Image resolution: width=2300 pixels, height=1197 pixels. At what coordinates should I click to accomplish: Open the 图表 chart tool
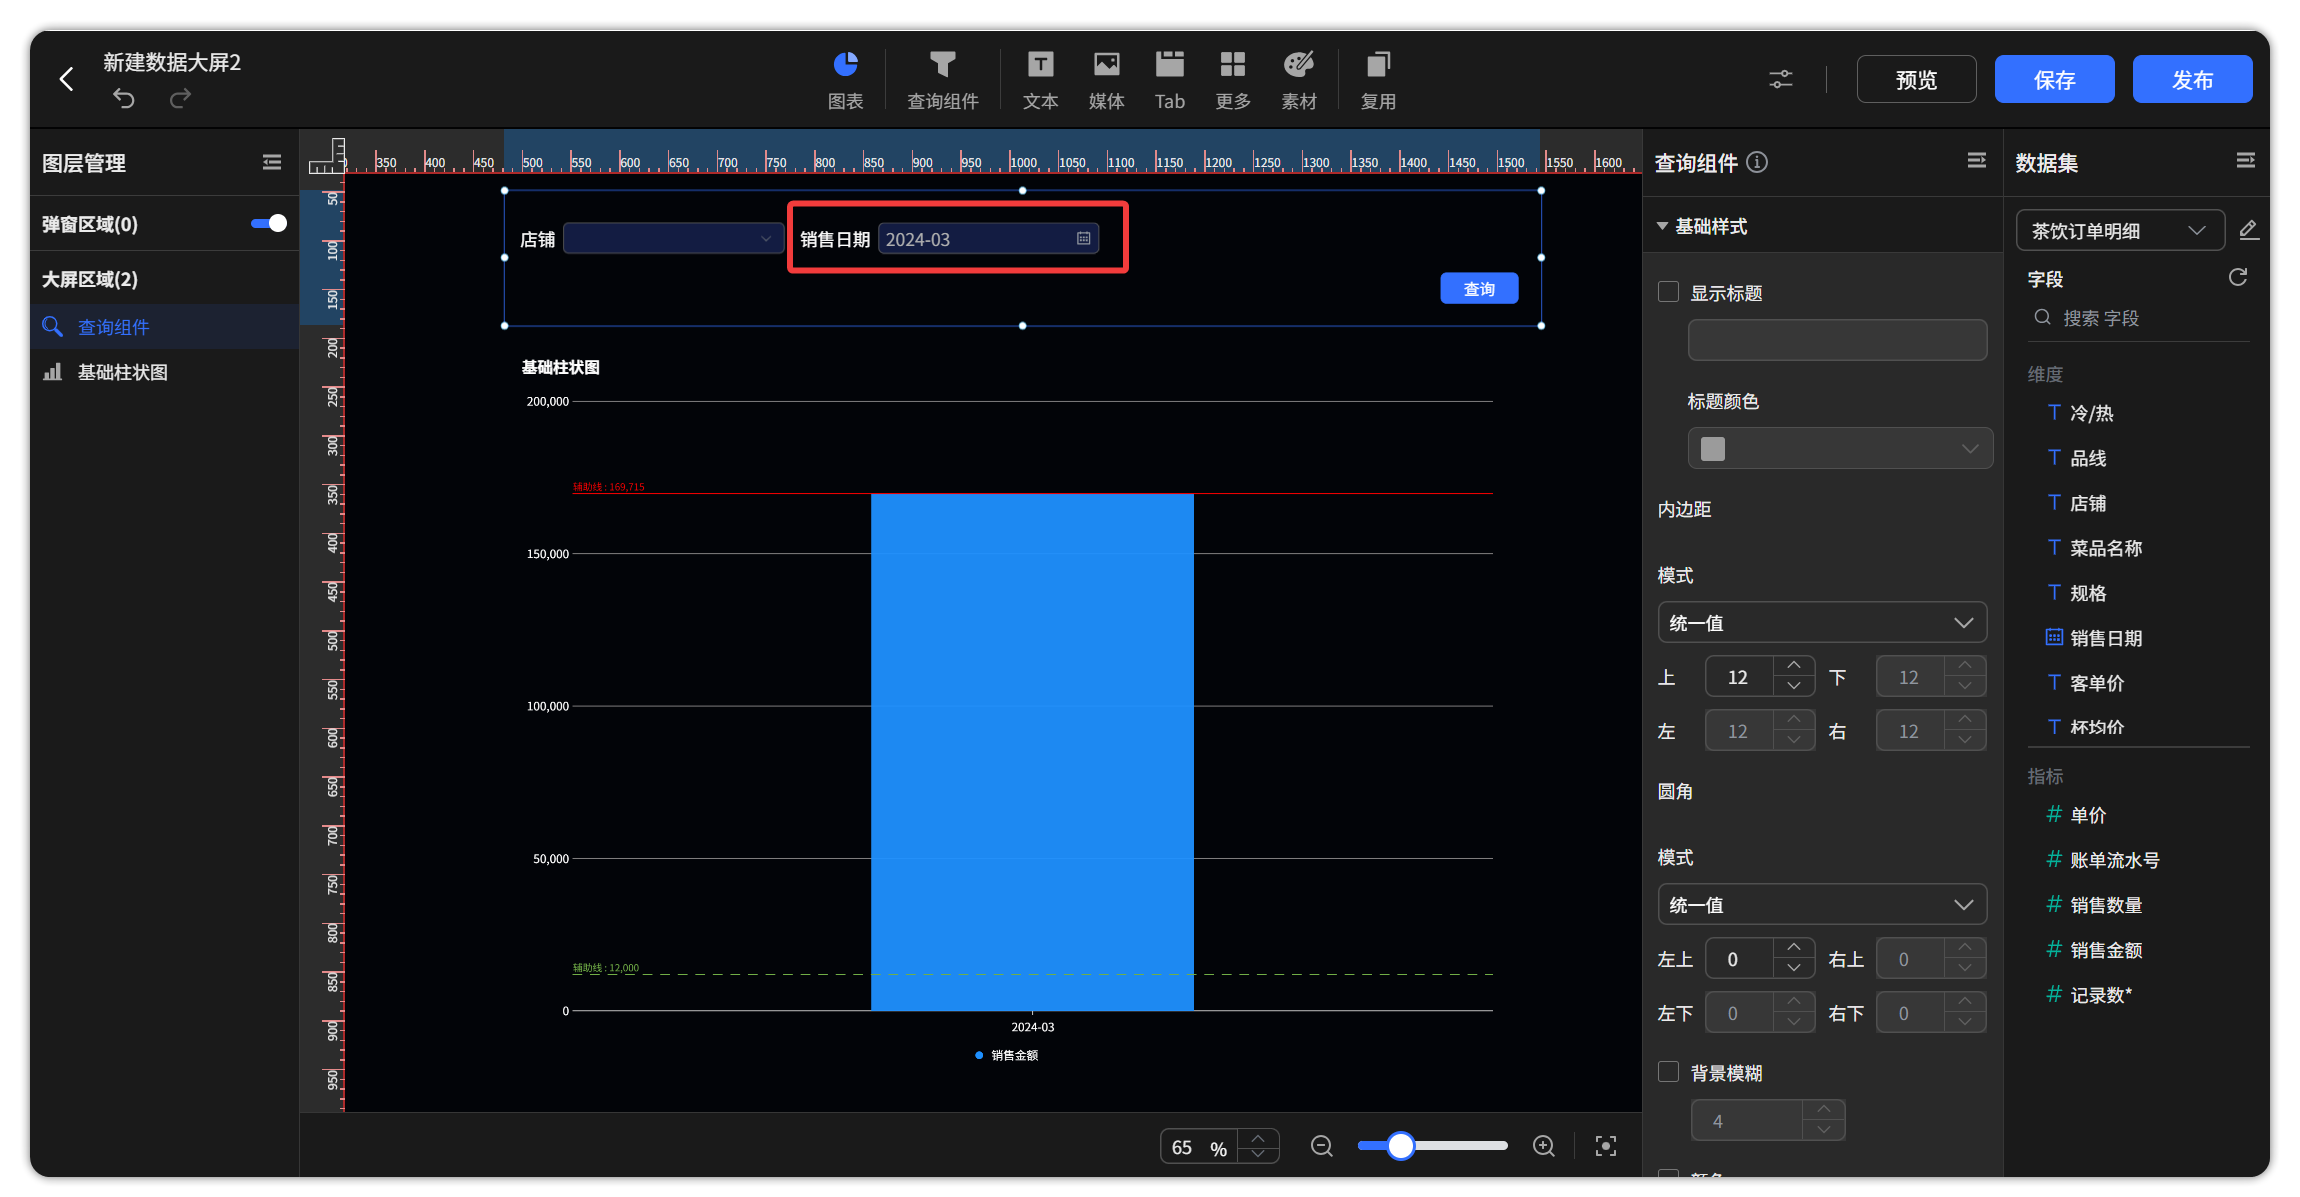(845, 80)
